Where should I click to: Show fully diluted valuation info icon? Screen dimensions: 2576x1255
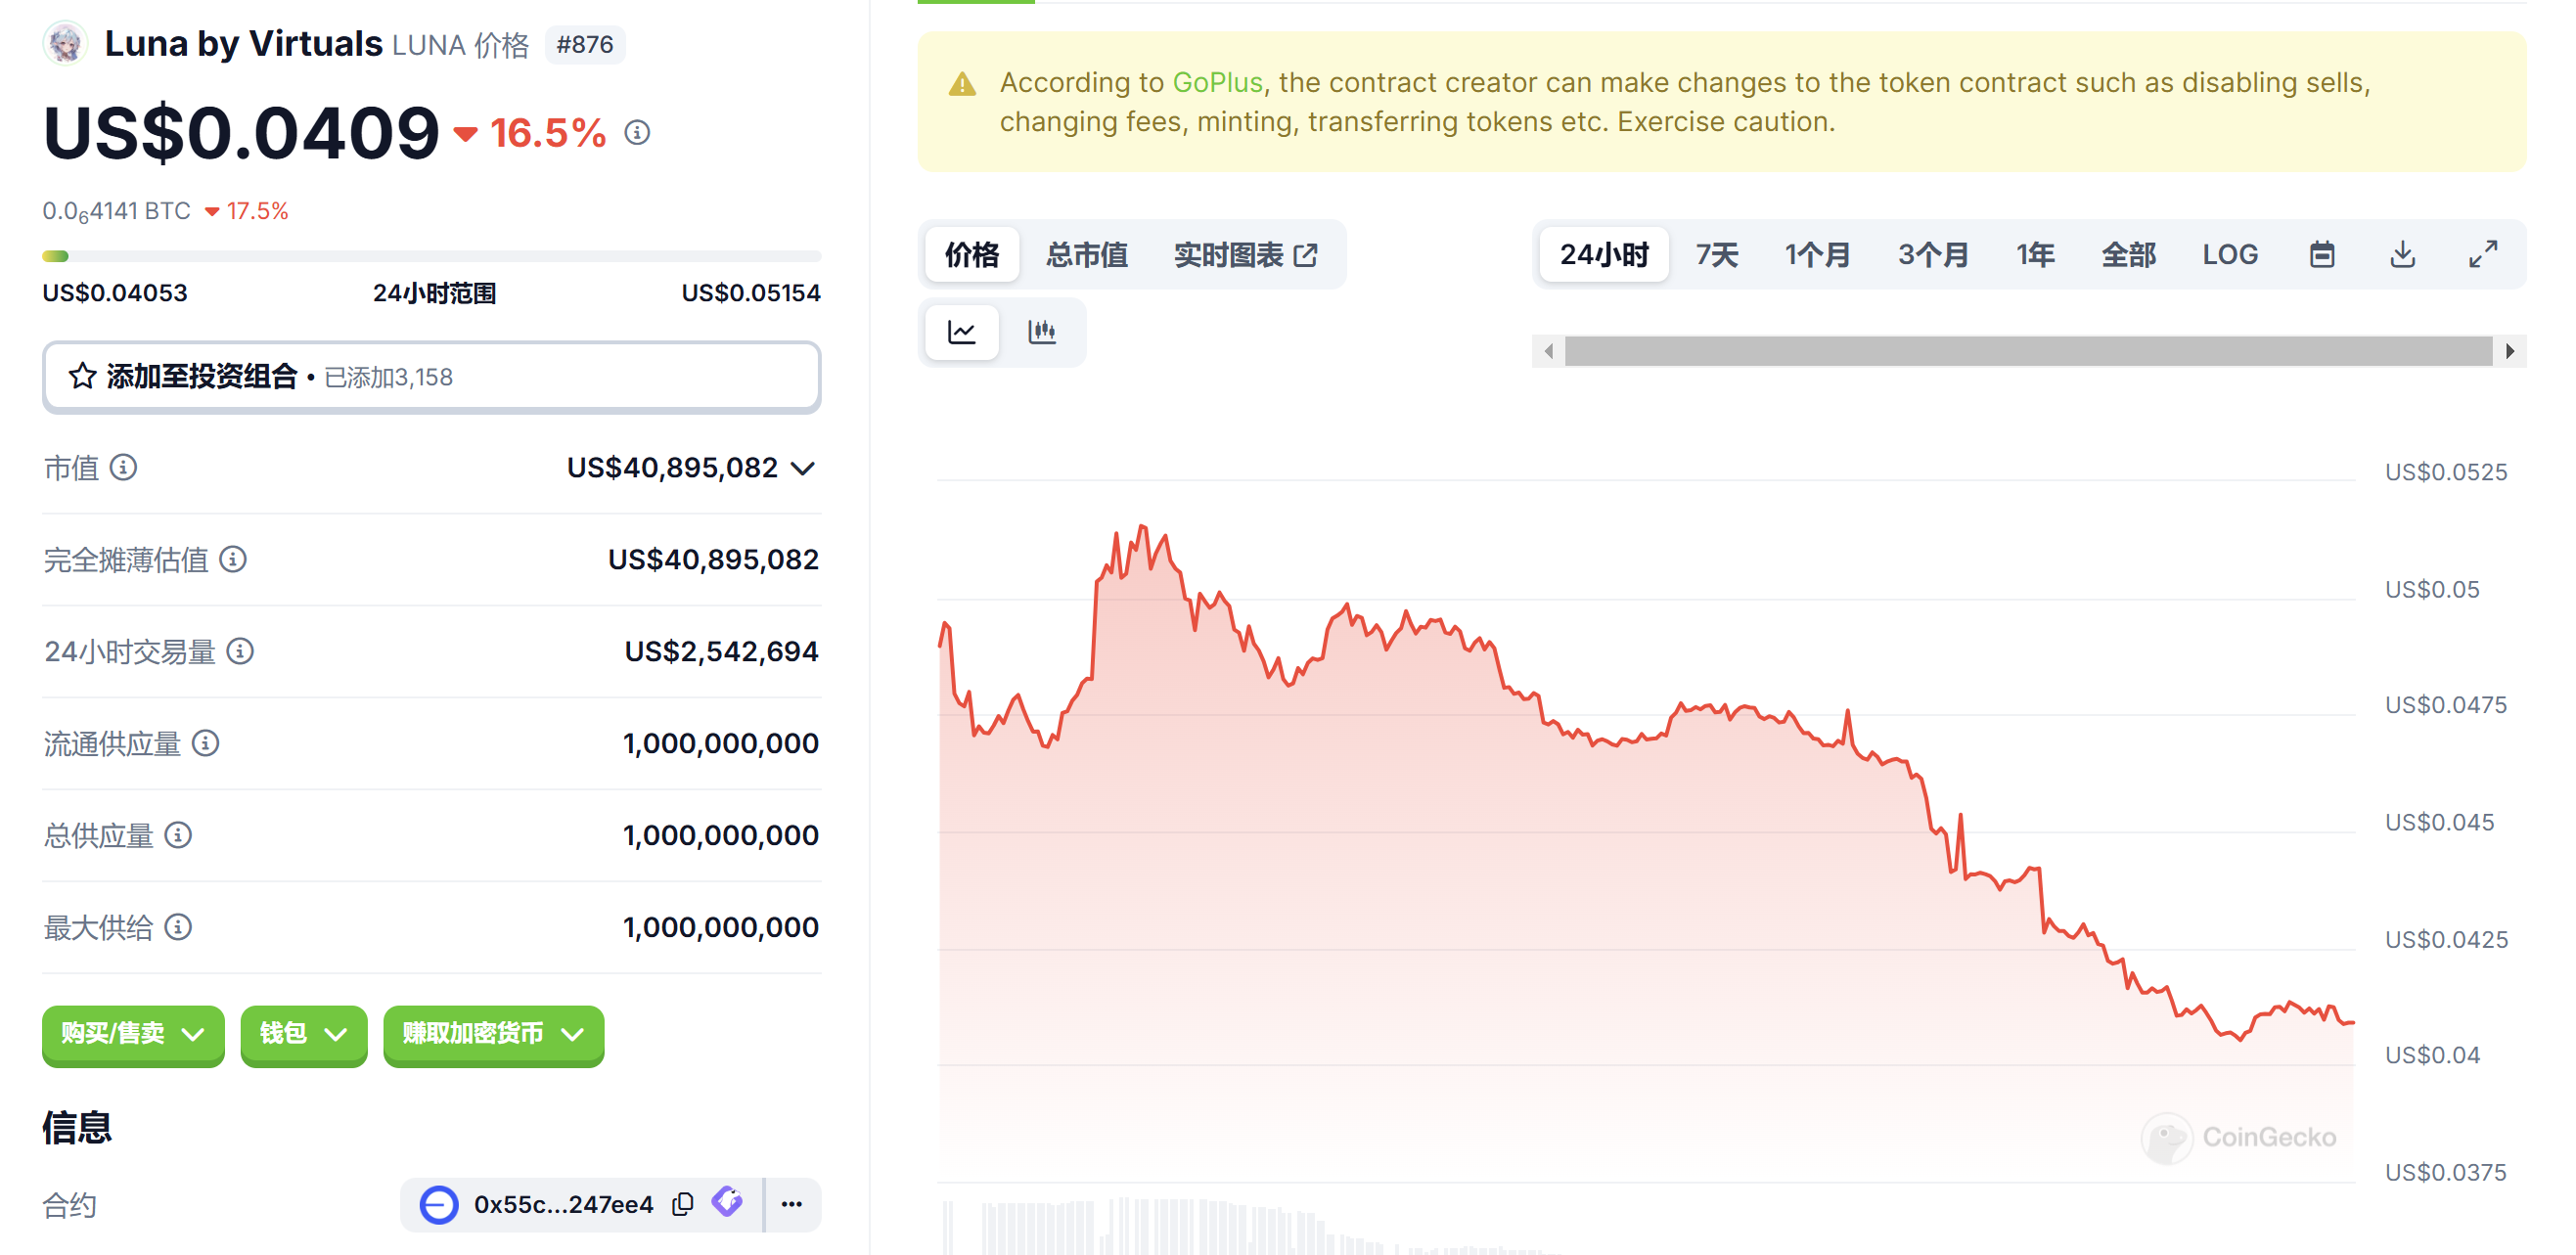[x=233, y=559]
